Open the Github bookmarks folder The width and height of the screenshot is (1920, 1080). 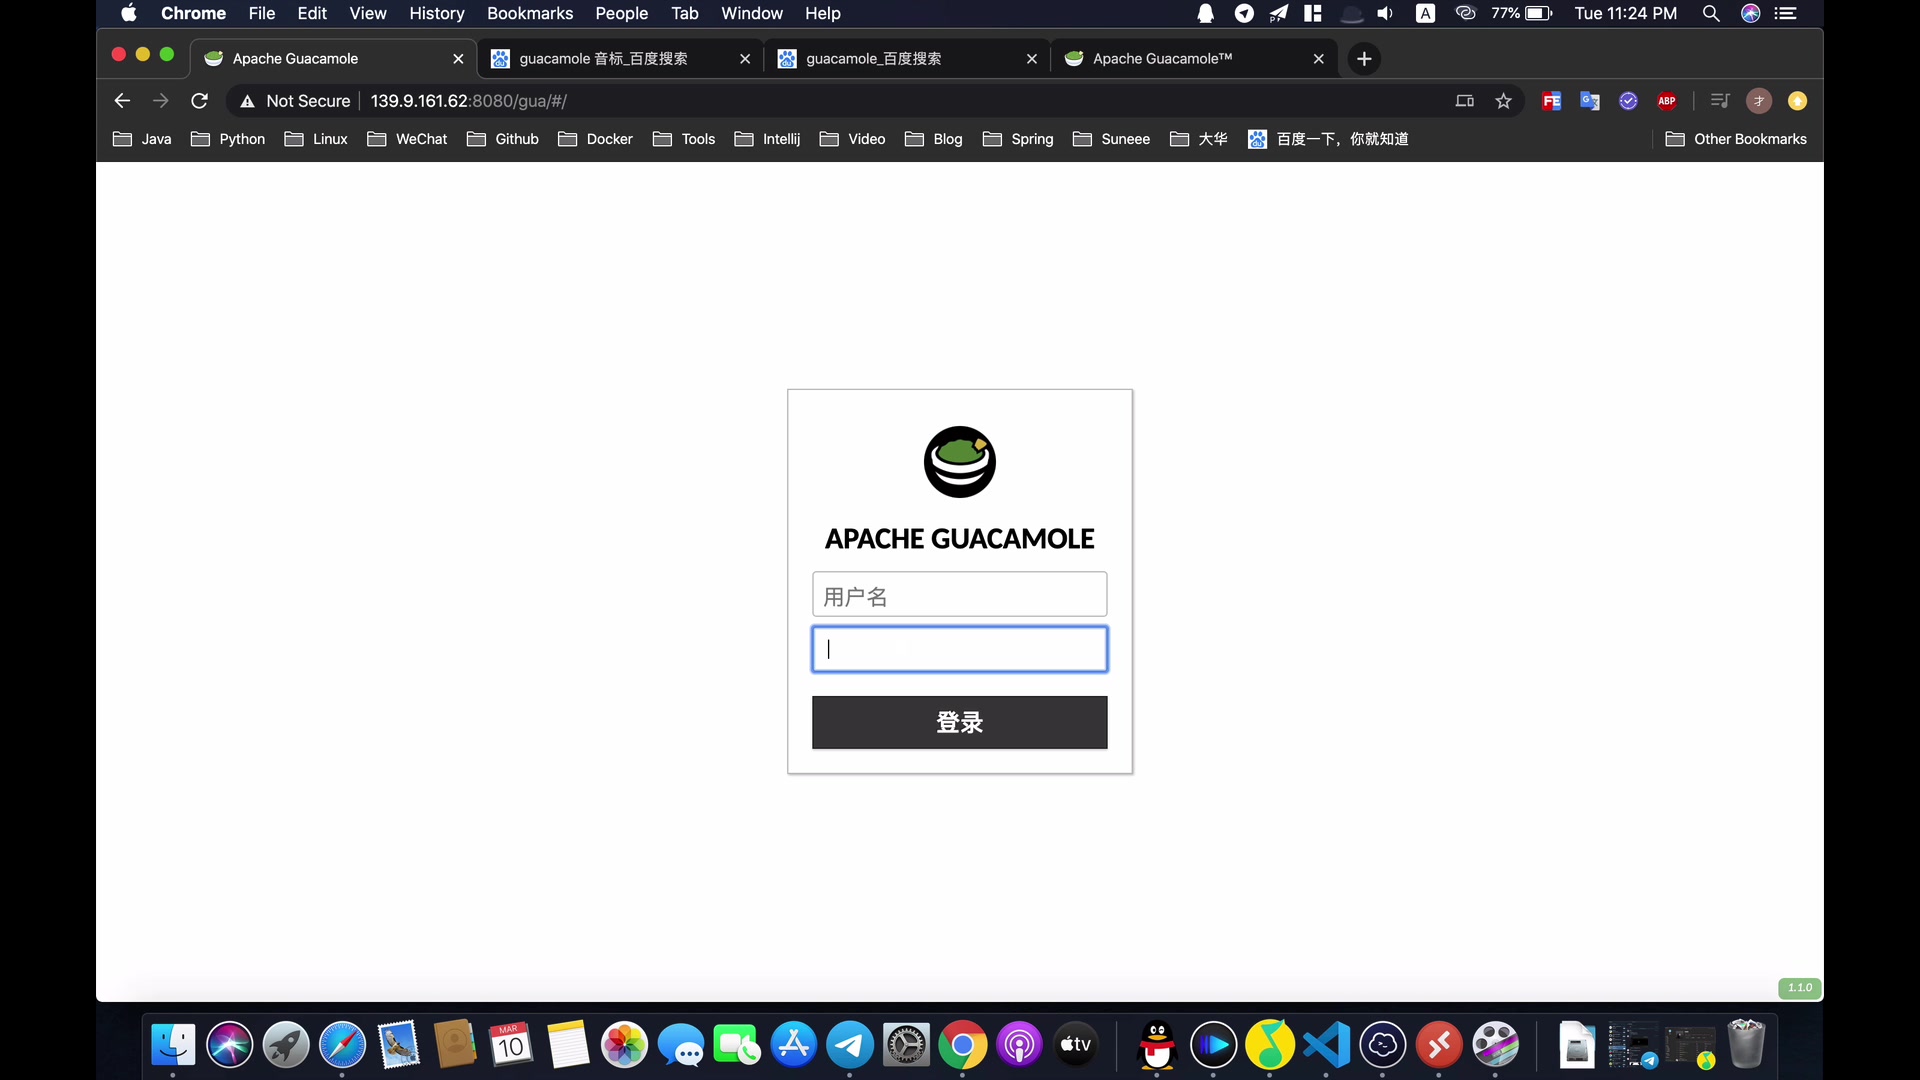[x=503, y=139]
